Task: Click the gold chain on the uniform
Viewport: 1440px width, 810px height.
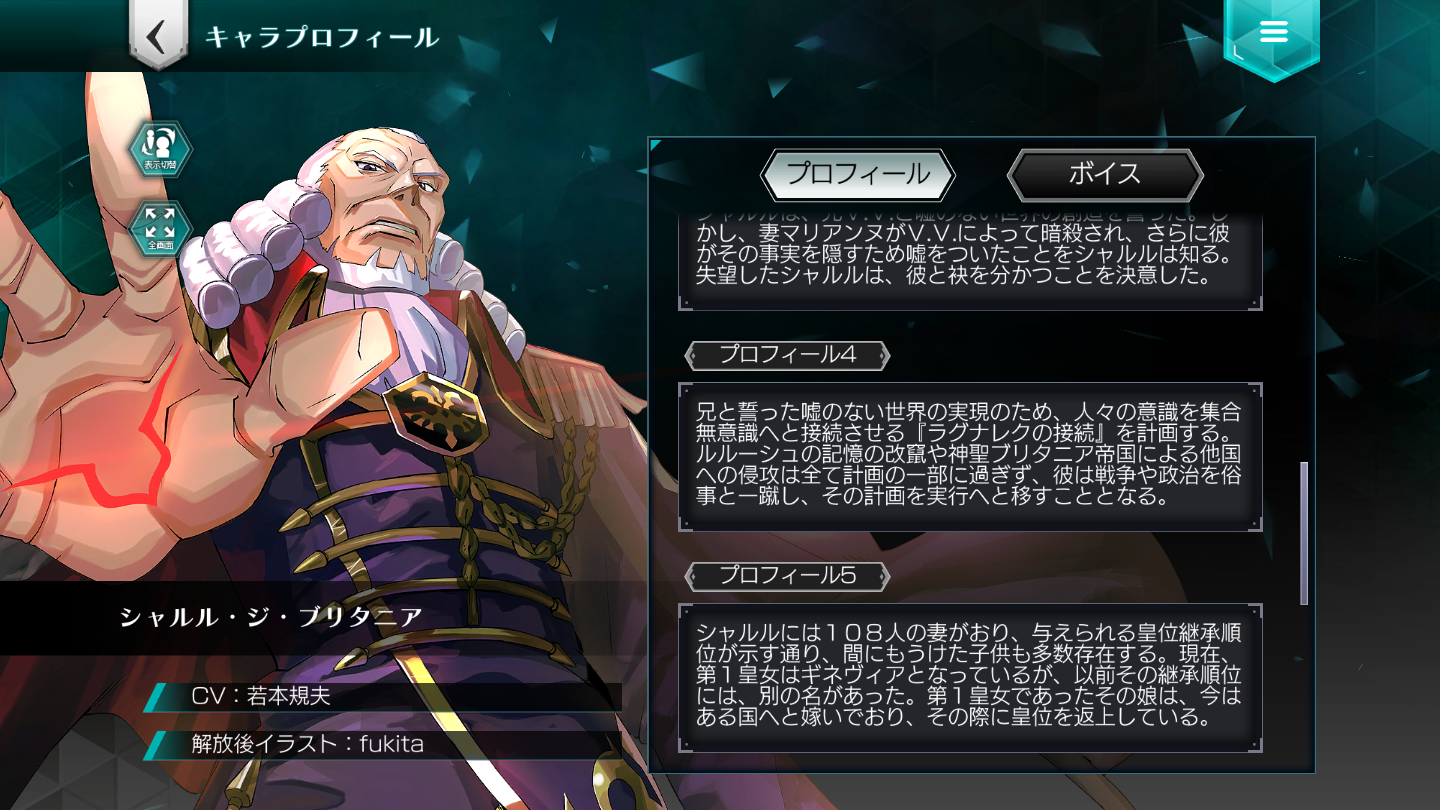Action: tap(541, 480)
